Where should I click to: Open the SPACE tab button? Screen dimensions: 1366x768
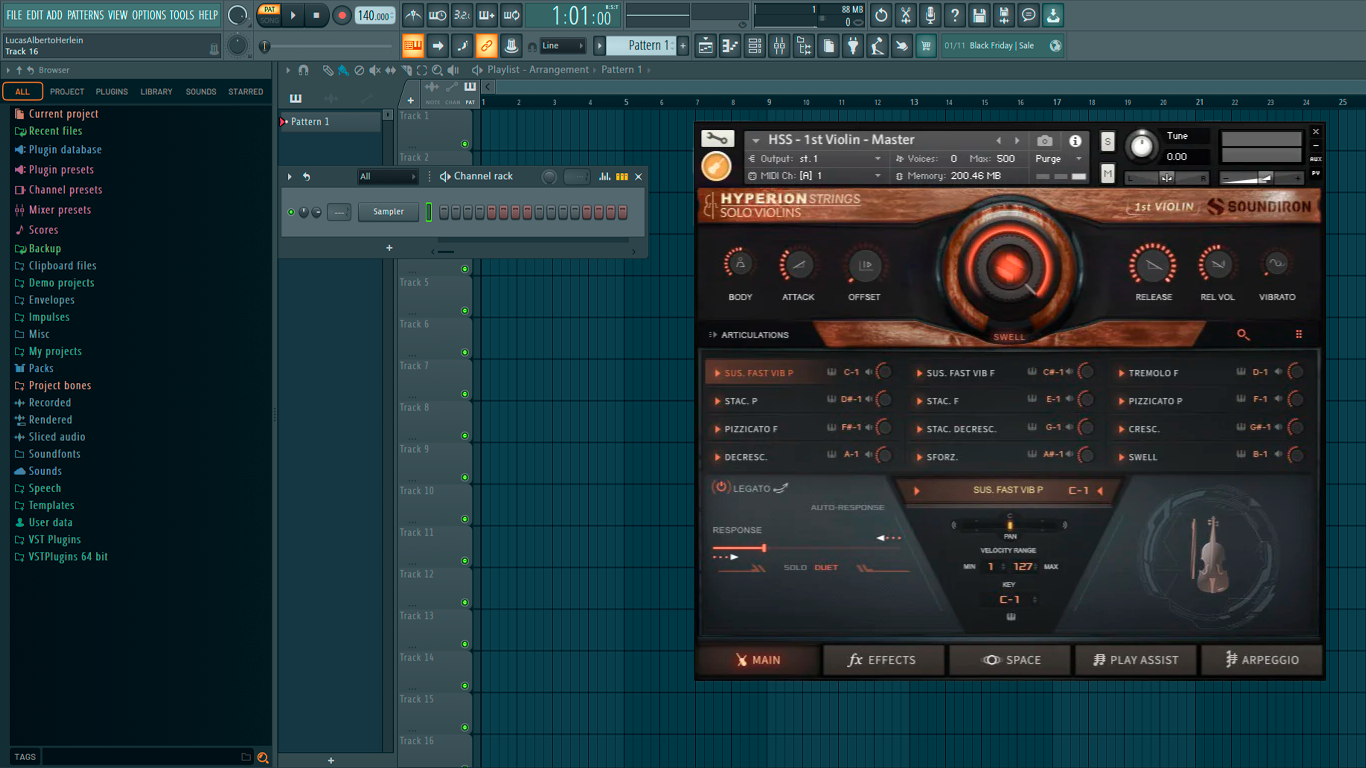click(x=1008, y=660)
